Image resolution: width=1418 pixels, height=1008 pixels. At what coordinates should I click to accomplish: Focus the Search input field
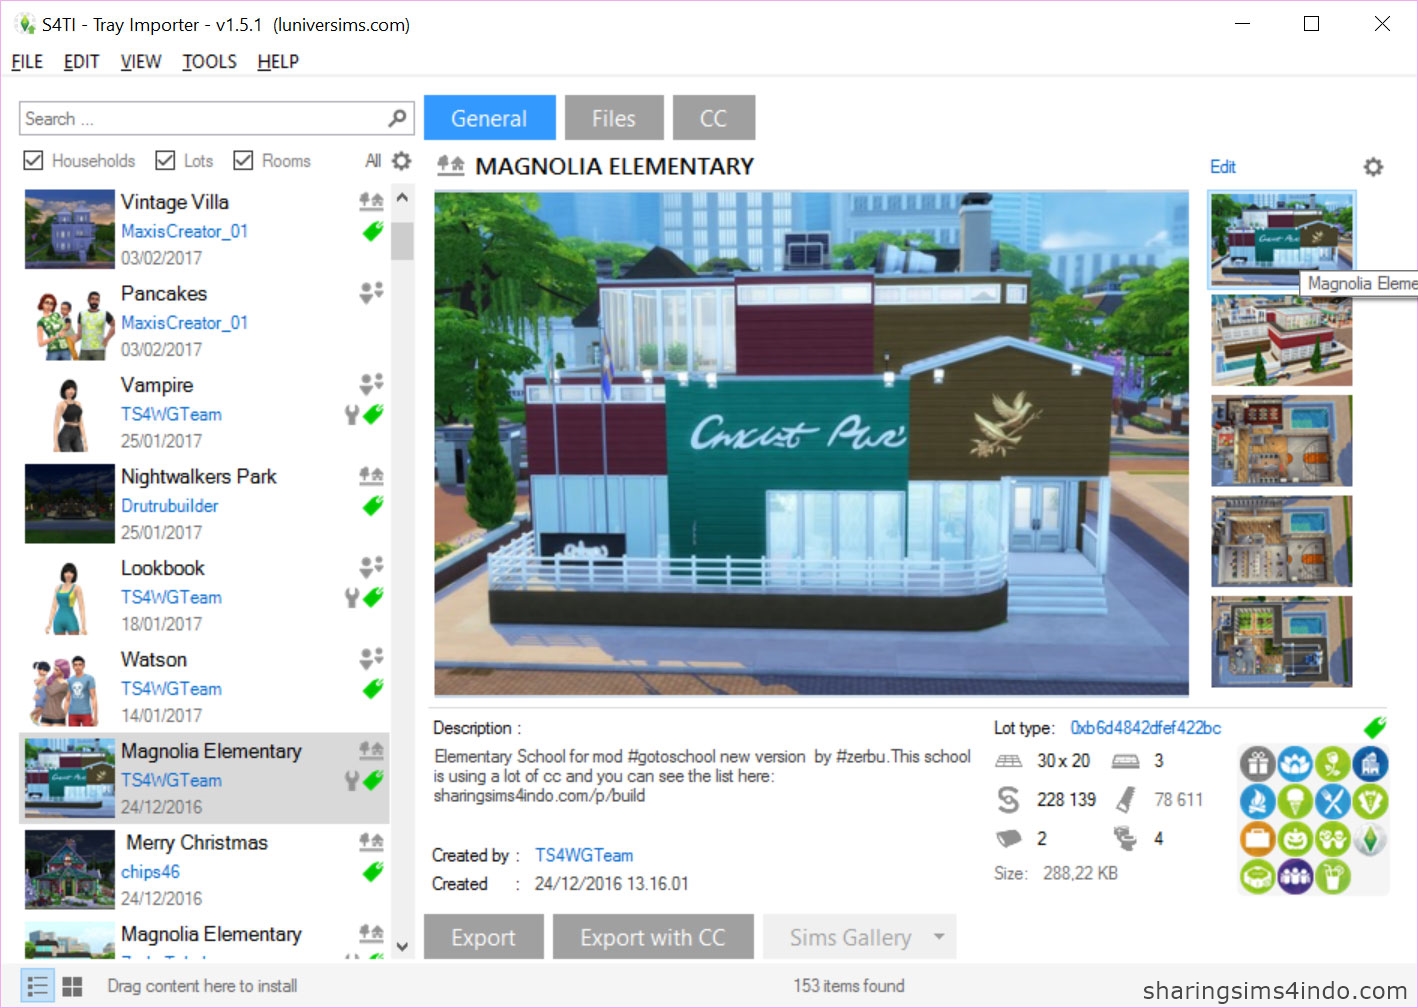(216, 118)
